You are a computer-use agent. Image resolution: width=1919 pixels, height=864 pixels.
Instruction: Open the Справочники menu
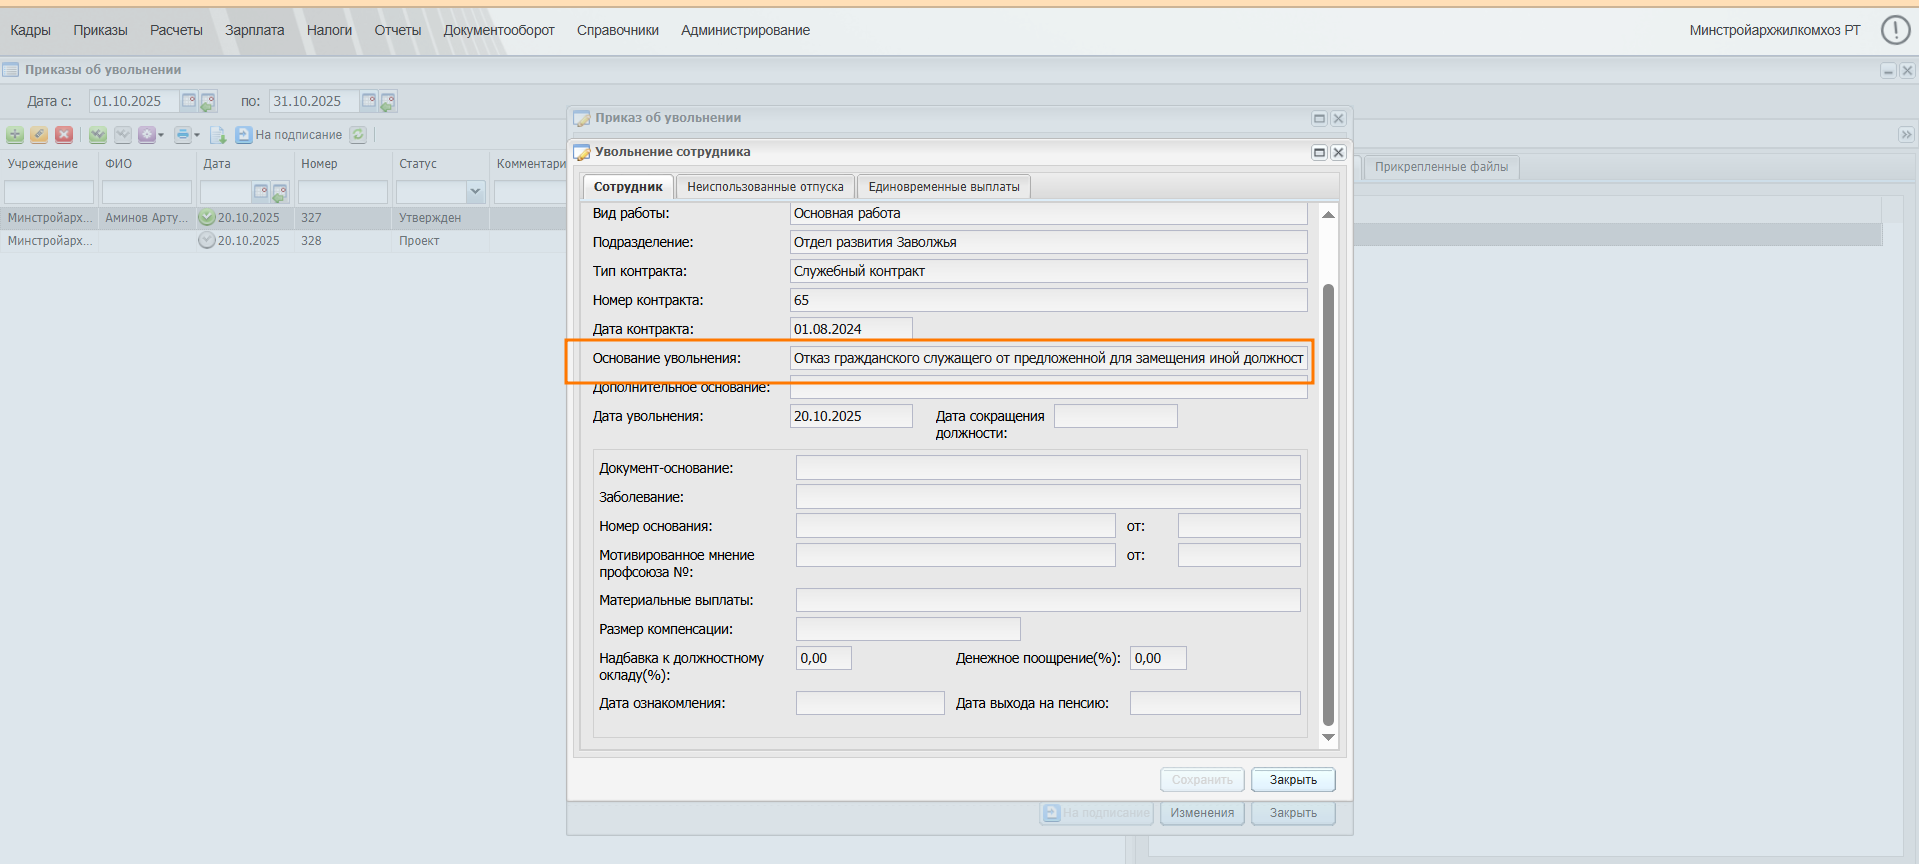point(618,30)
